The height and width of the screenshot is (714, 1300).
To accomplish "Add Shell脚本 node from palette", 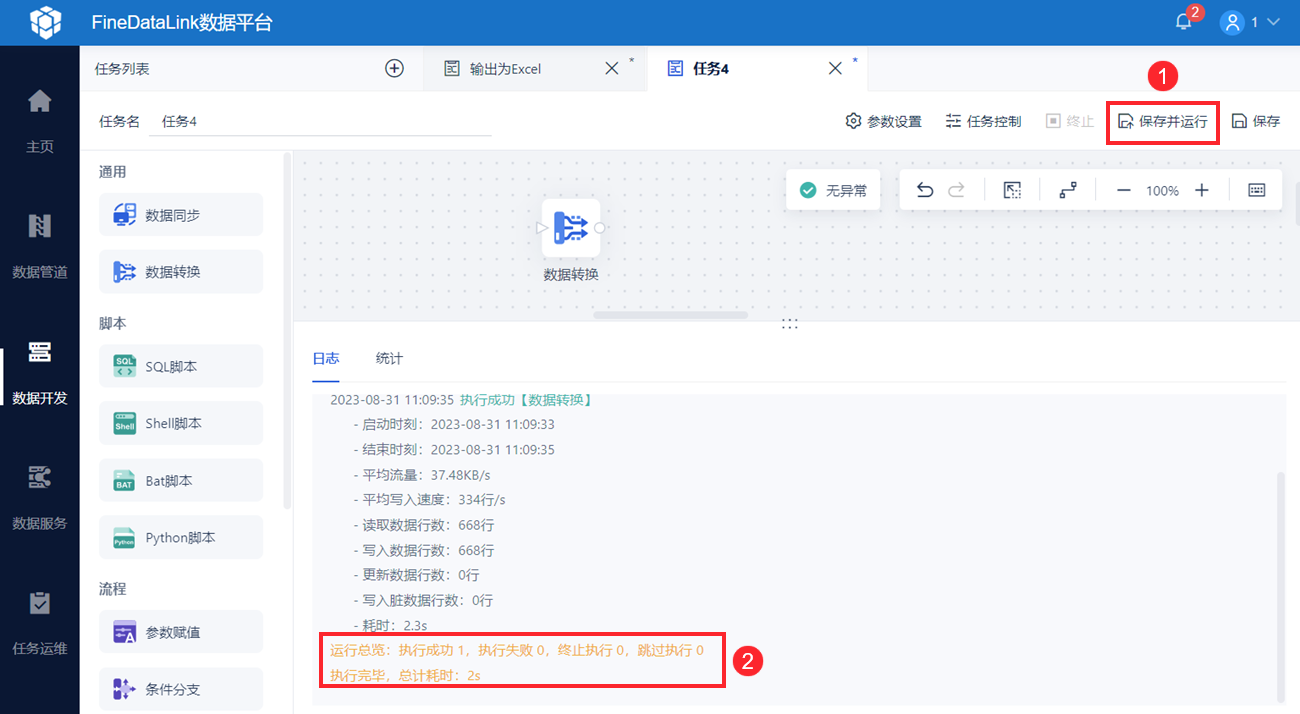I will [x=181, y=423].
